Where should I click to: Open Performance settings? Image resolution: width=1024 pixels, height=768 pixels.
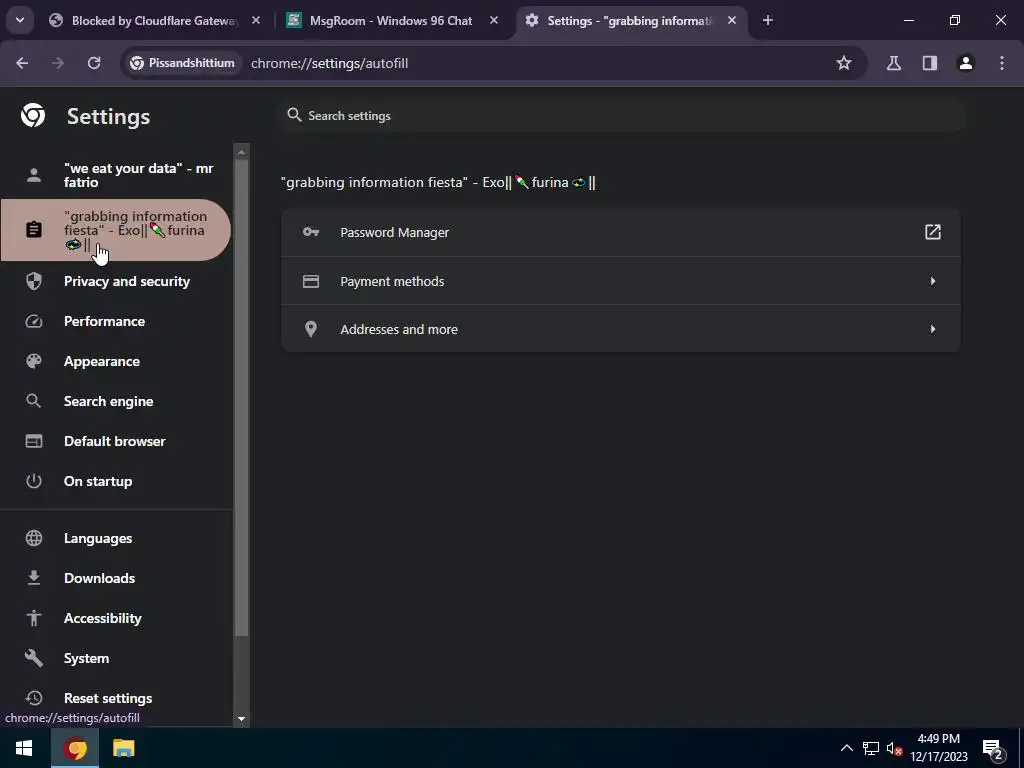(x=116, y=321)
